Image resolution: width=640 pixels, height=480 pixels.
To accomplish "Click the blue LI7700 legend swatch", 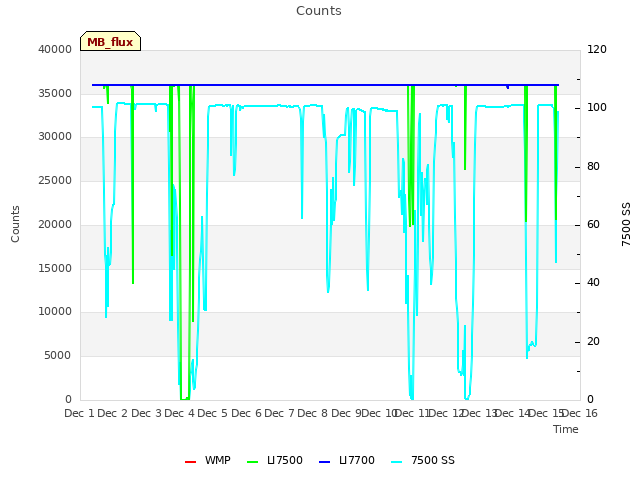I will (324, 462).
